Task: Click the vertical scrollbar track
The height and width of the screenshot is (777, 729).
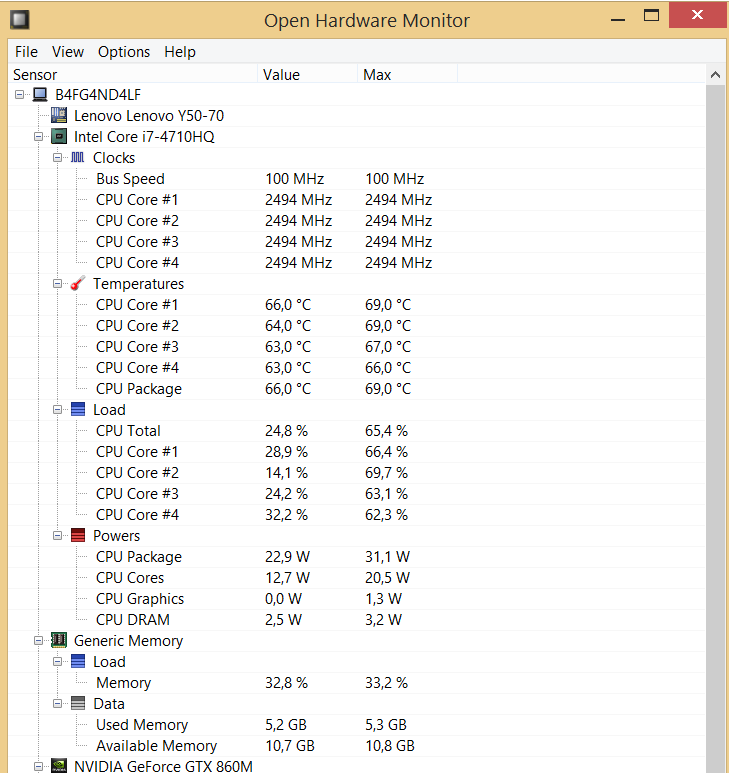Action: [x=715, y=429]
